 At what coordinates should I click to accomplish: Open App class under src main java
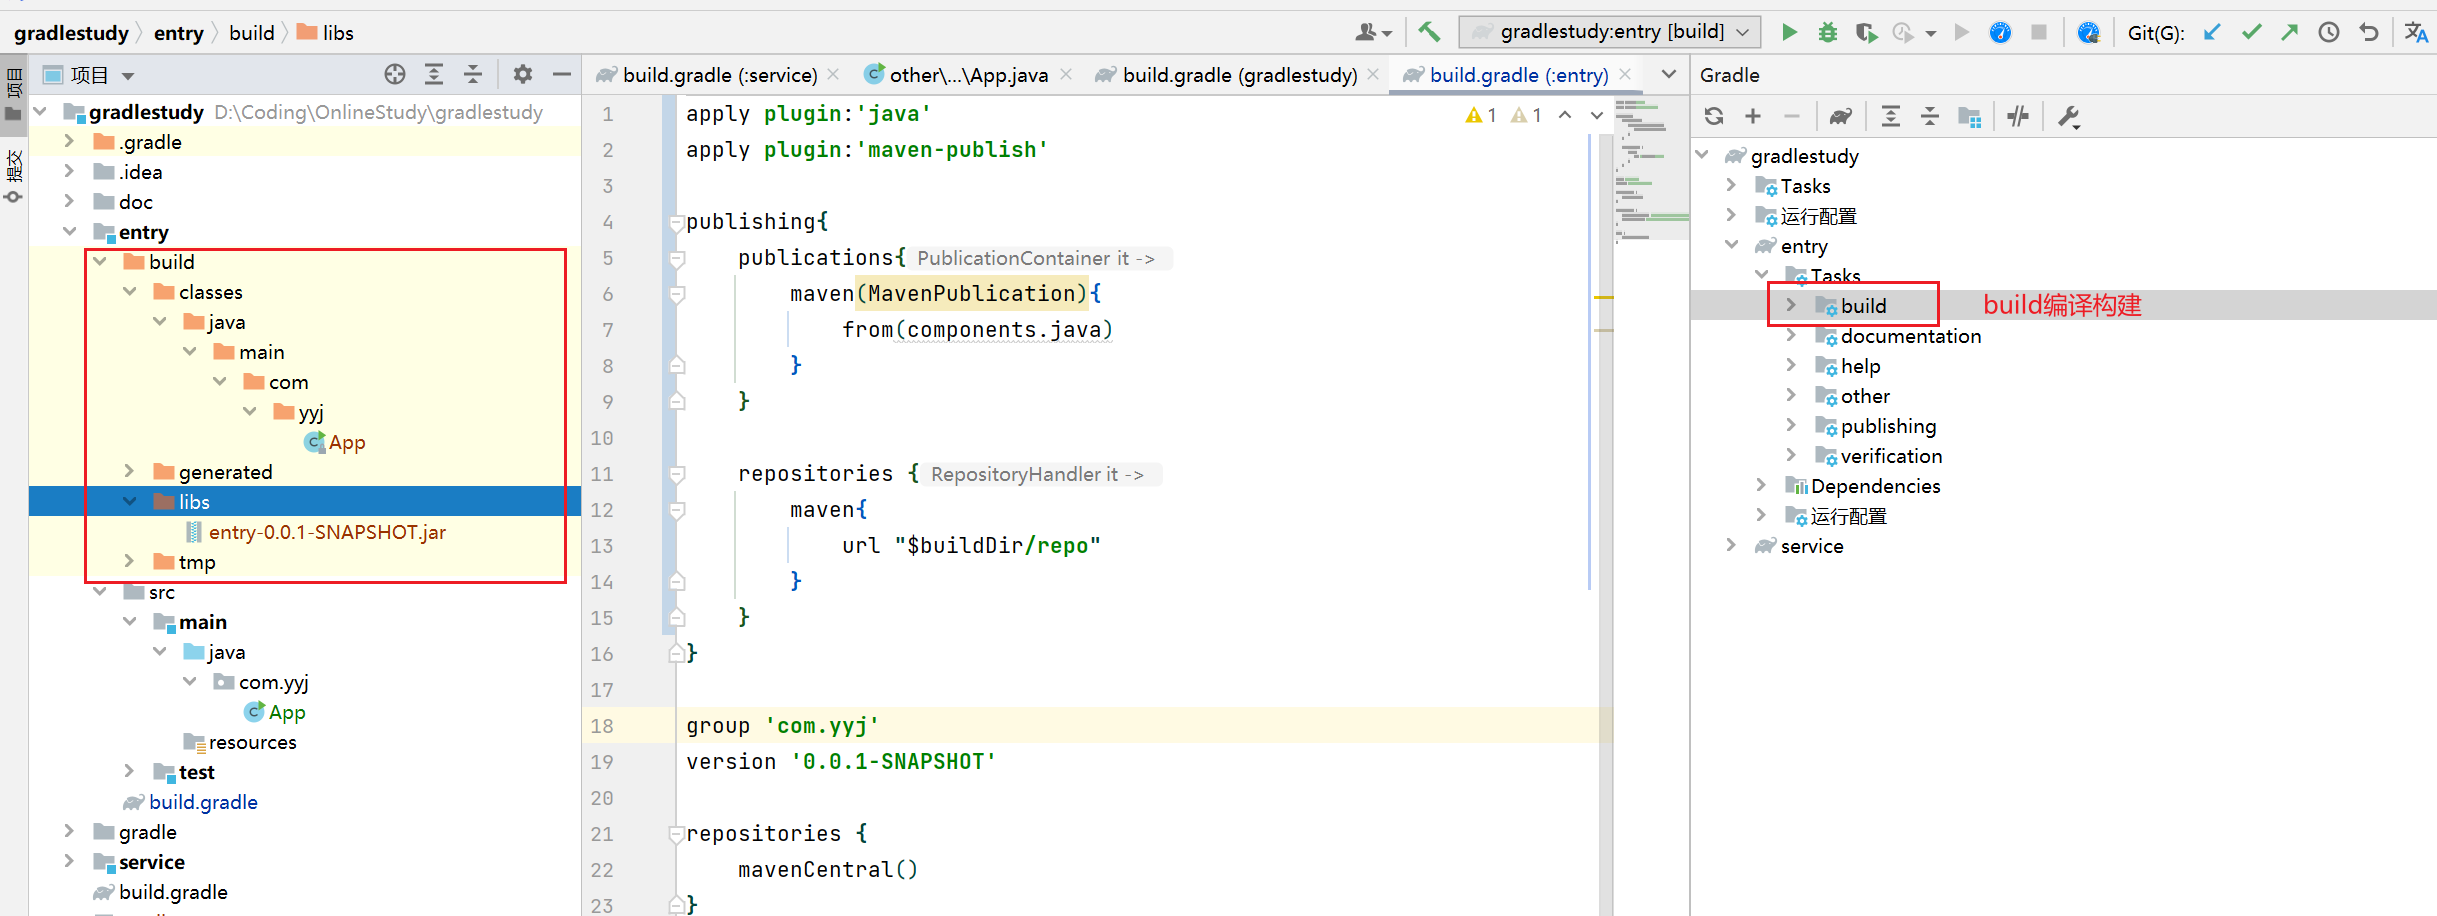pyautogui.click(x=287, y=712)
